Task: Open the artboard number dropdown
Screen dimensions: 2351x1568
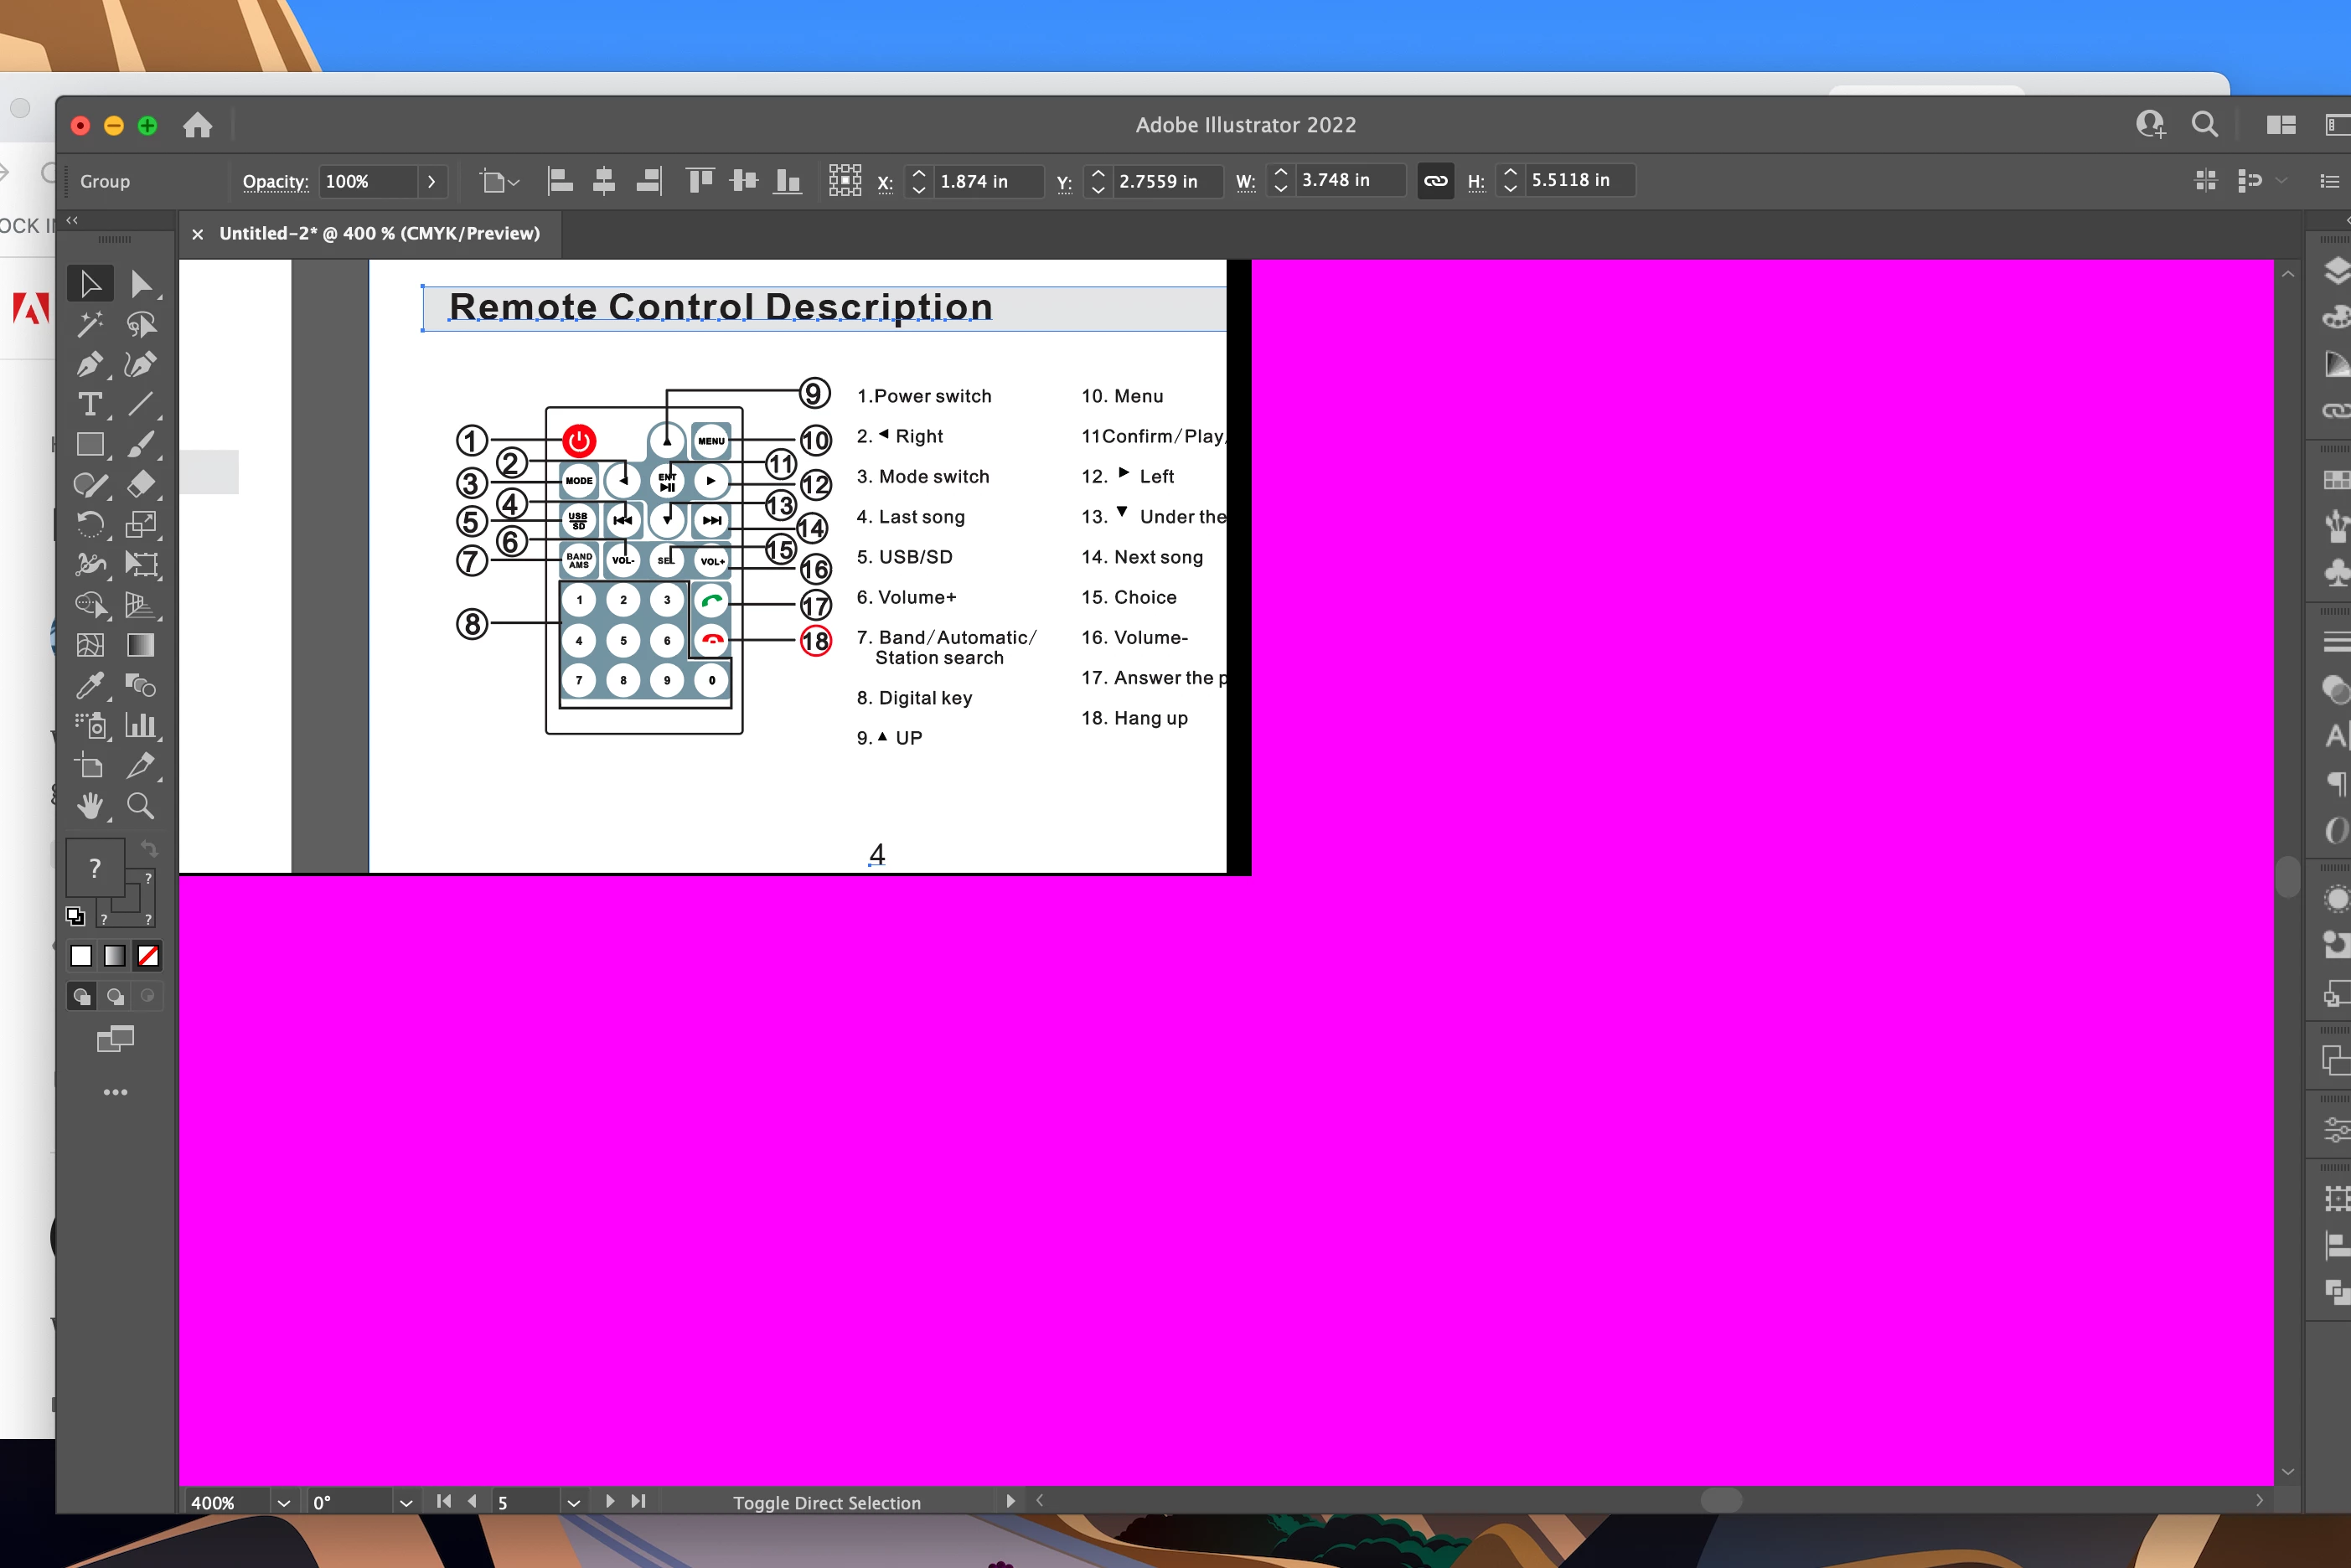Action: pos(573,1502)
